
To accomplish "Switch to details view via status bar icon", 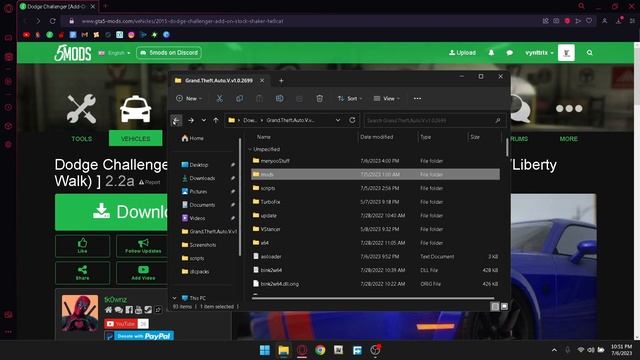I will click(x=495, y=306).
